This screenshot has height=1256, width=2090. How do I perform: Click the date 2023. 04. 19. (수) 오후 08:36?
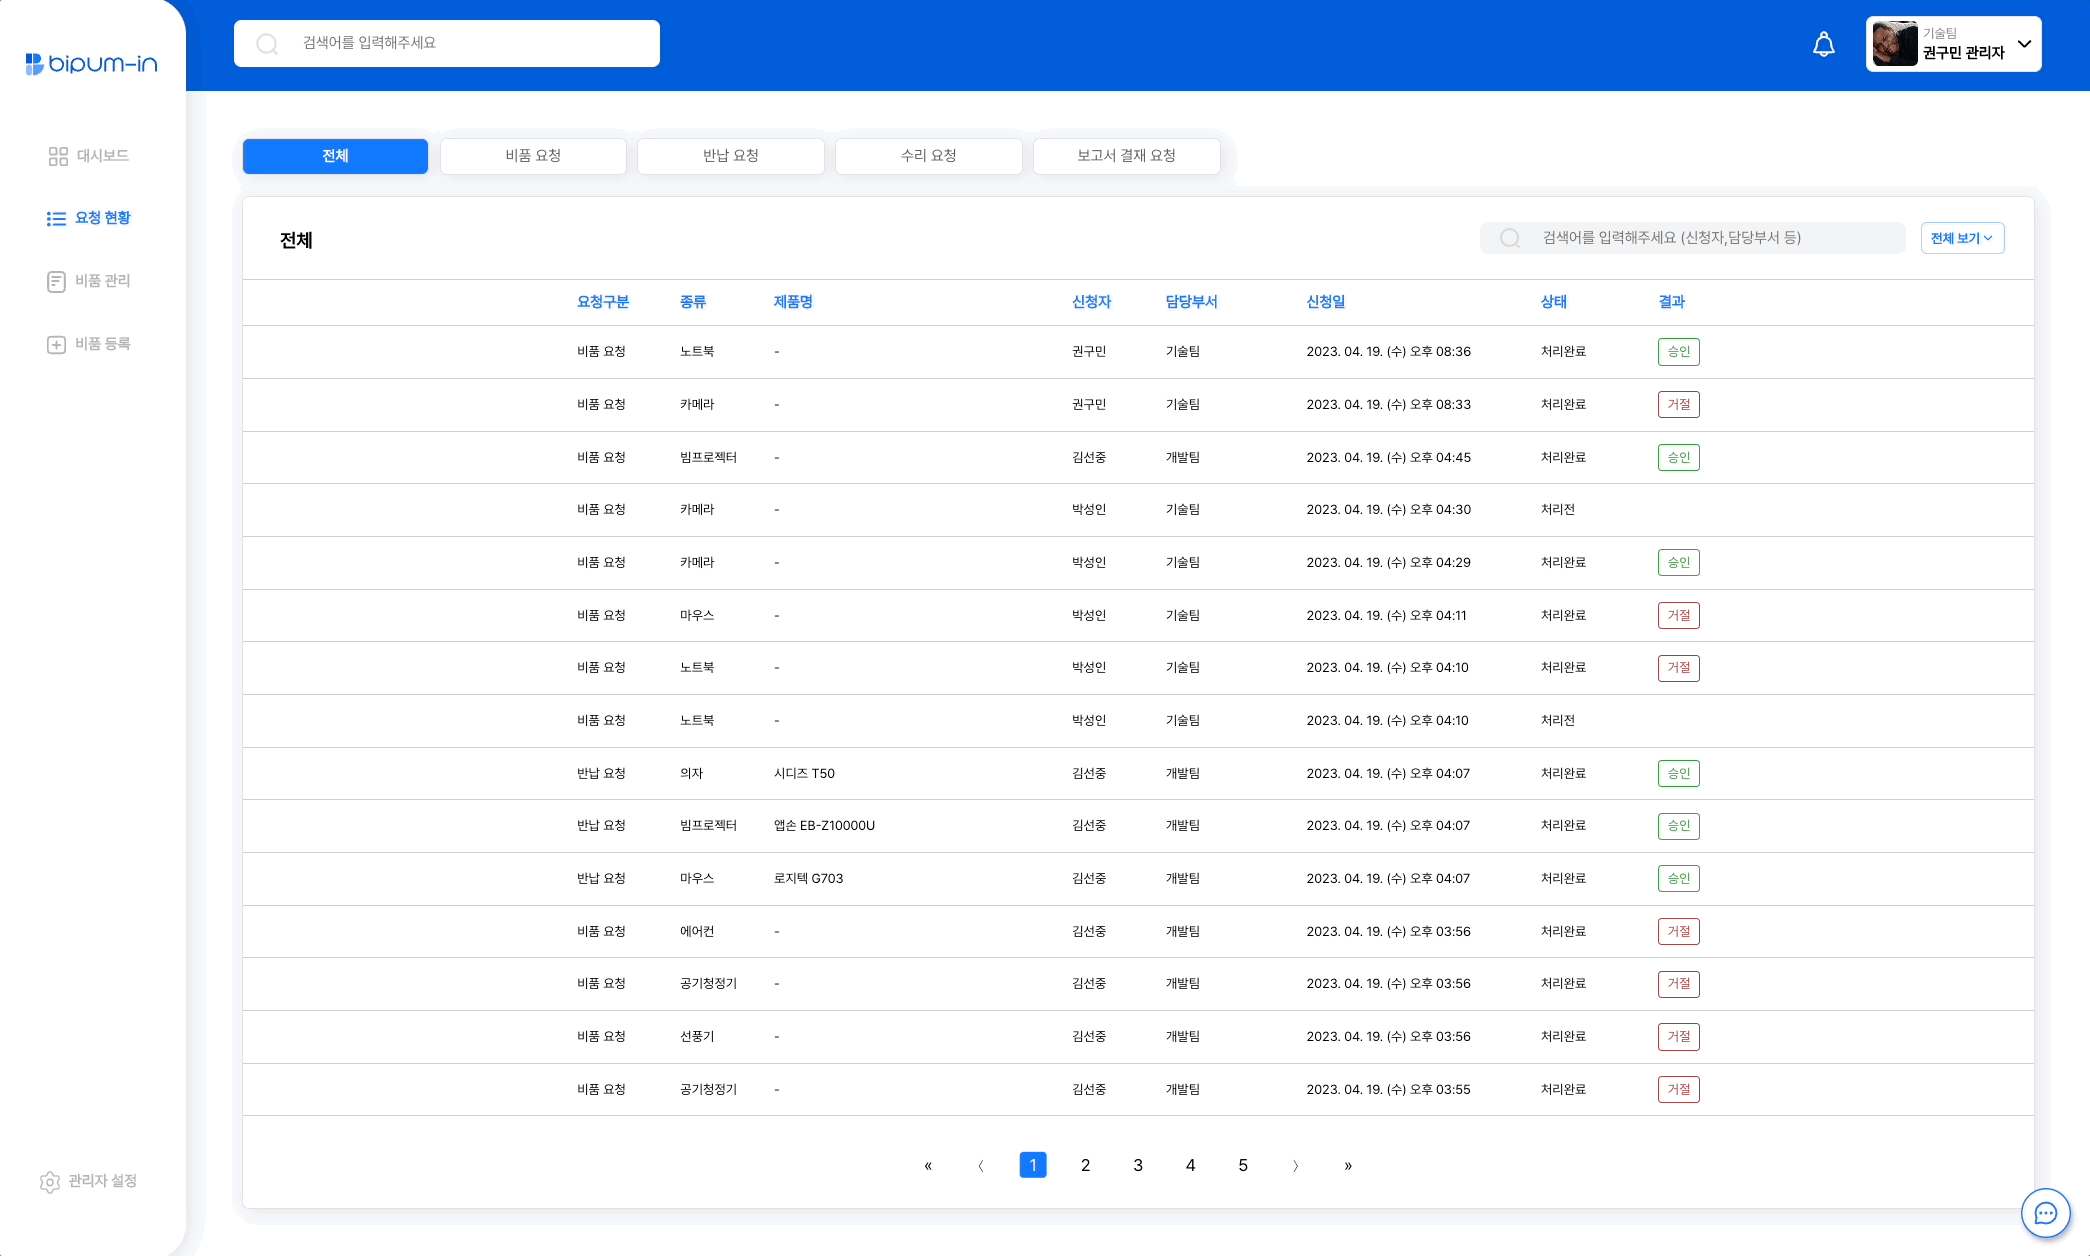click(1388, 352)
